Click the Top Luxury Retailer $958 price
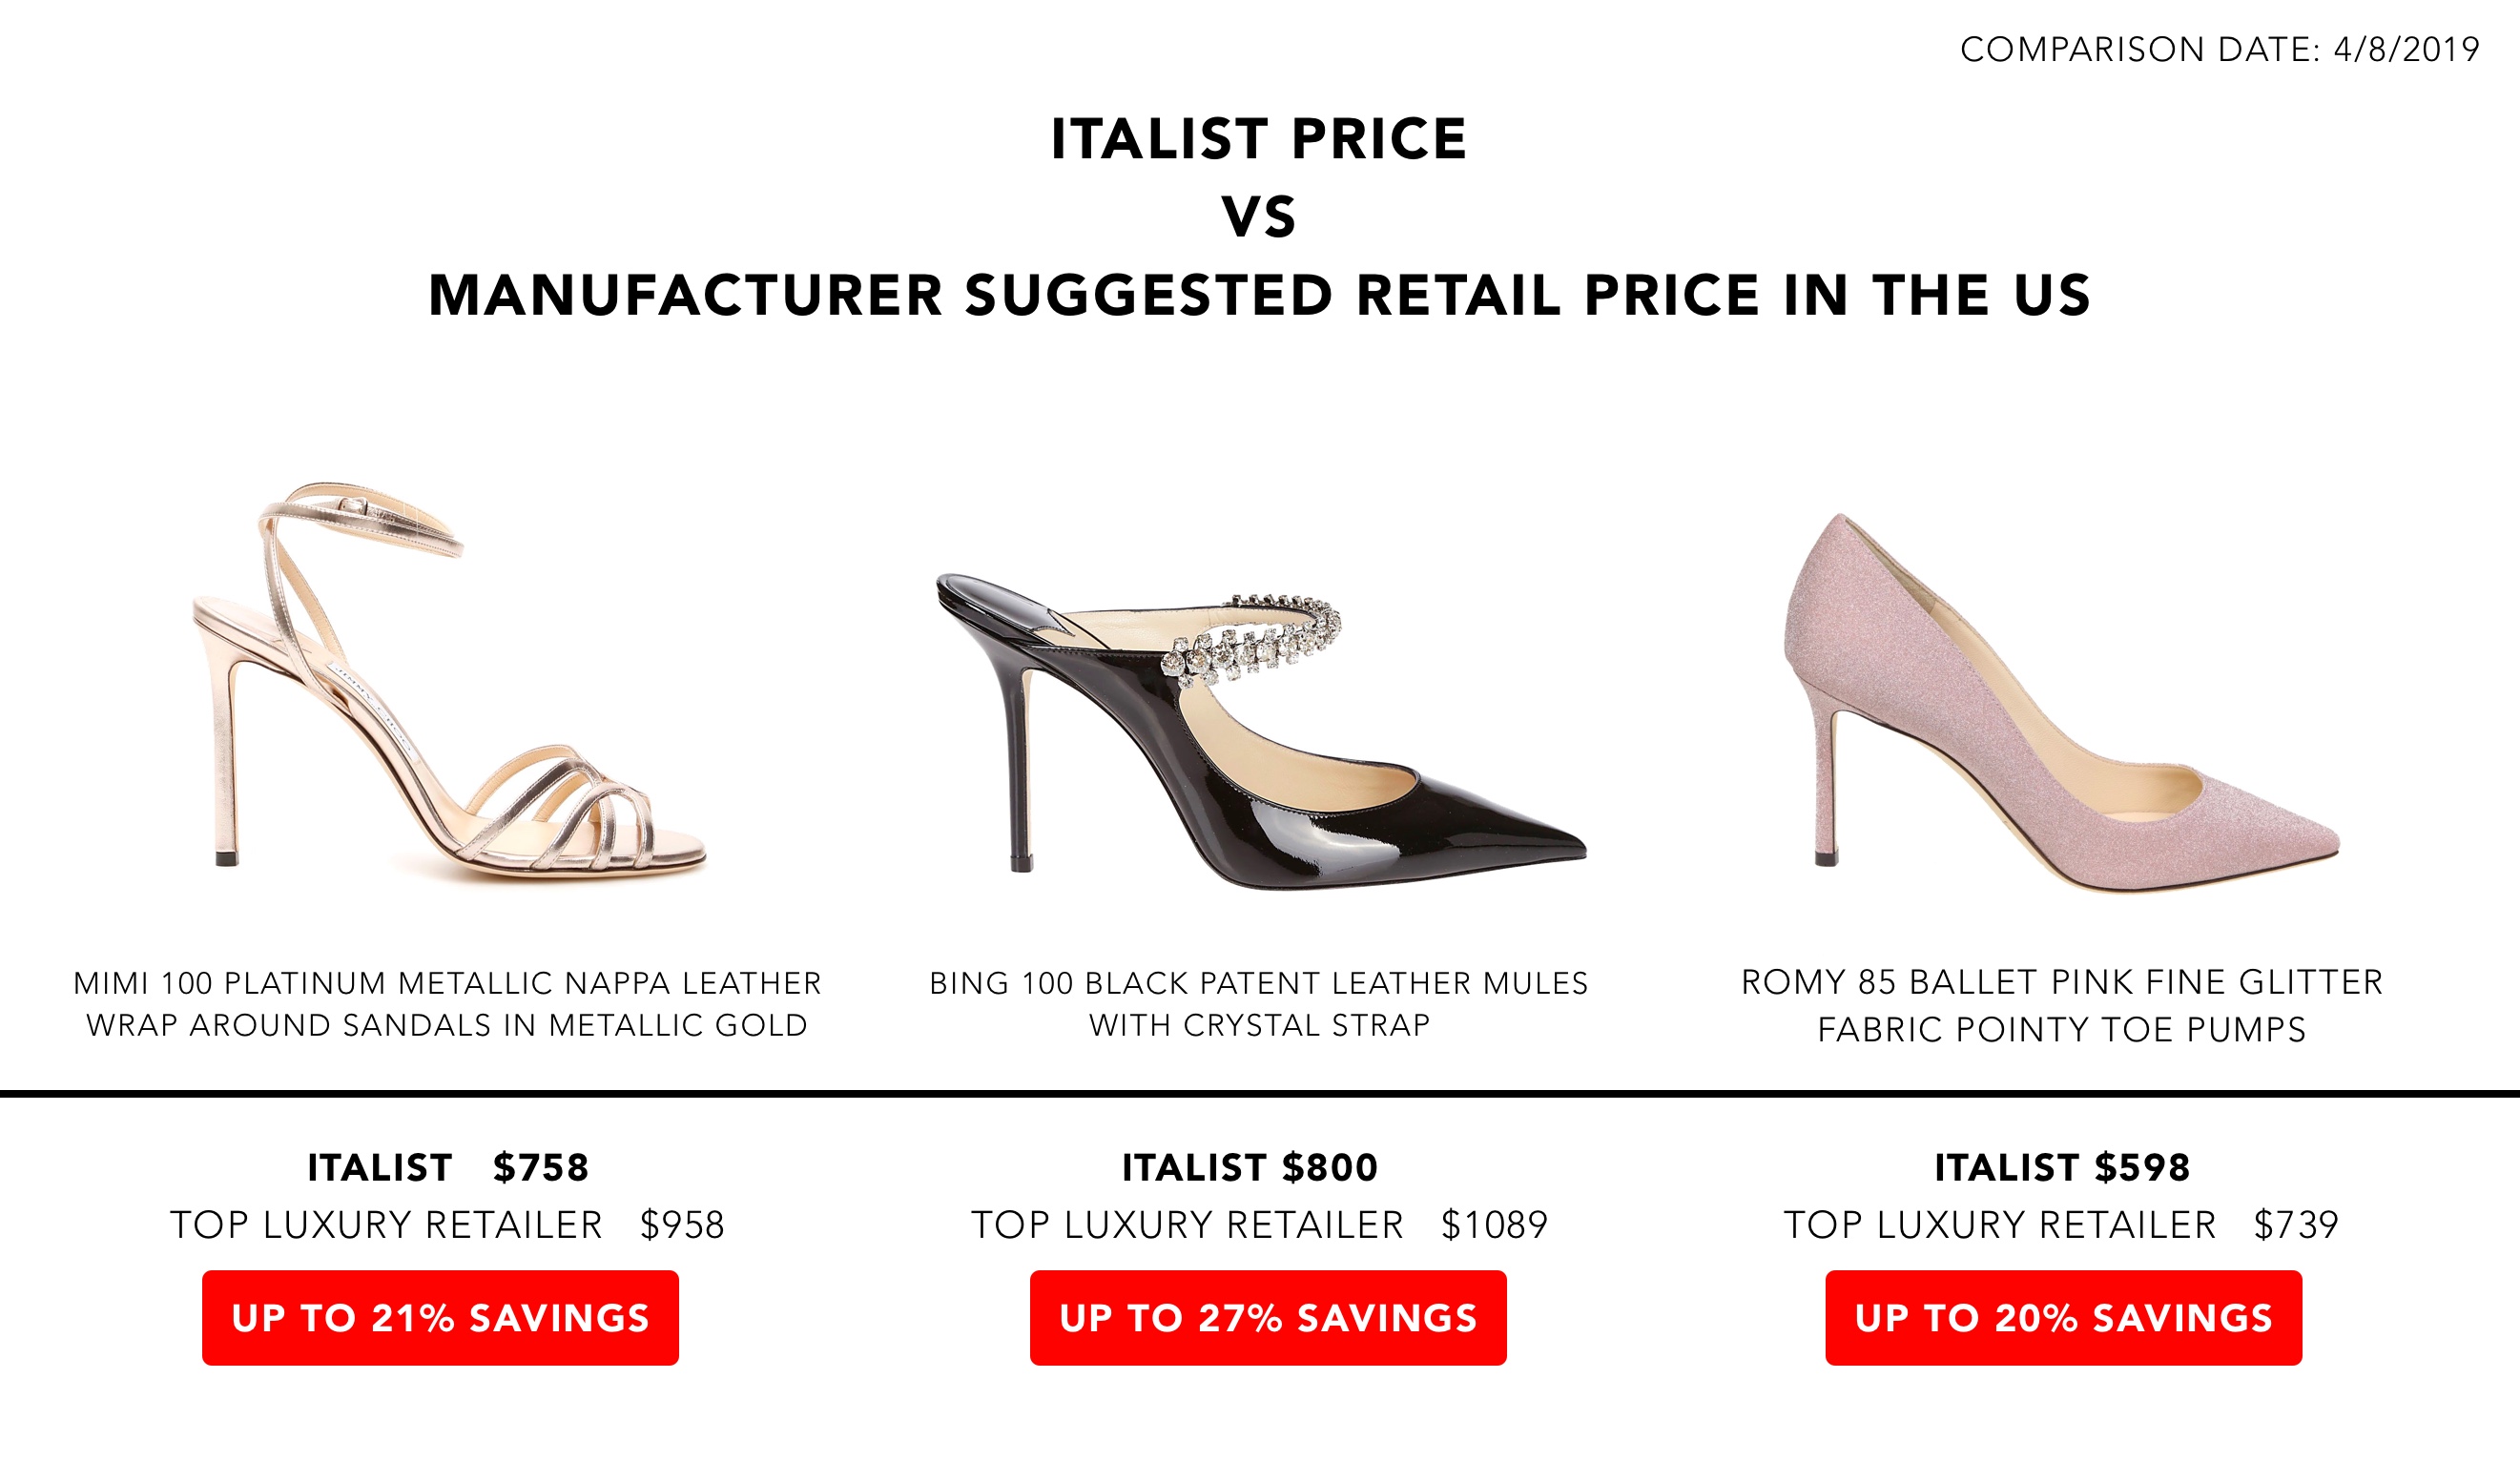 [447, 1225]
